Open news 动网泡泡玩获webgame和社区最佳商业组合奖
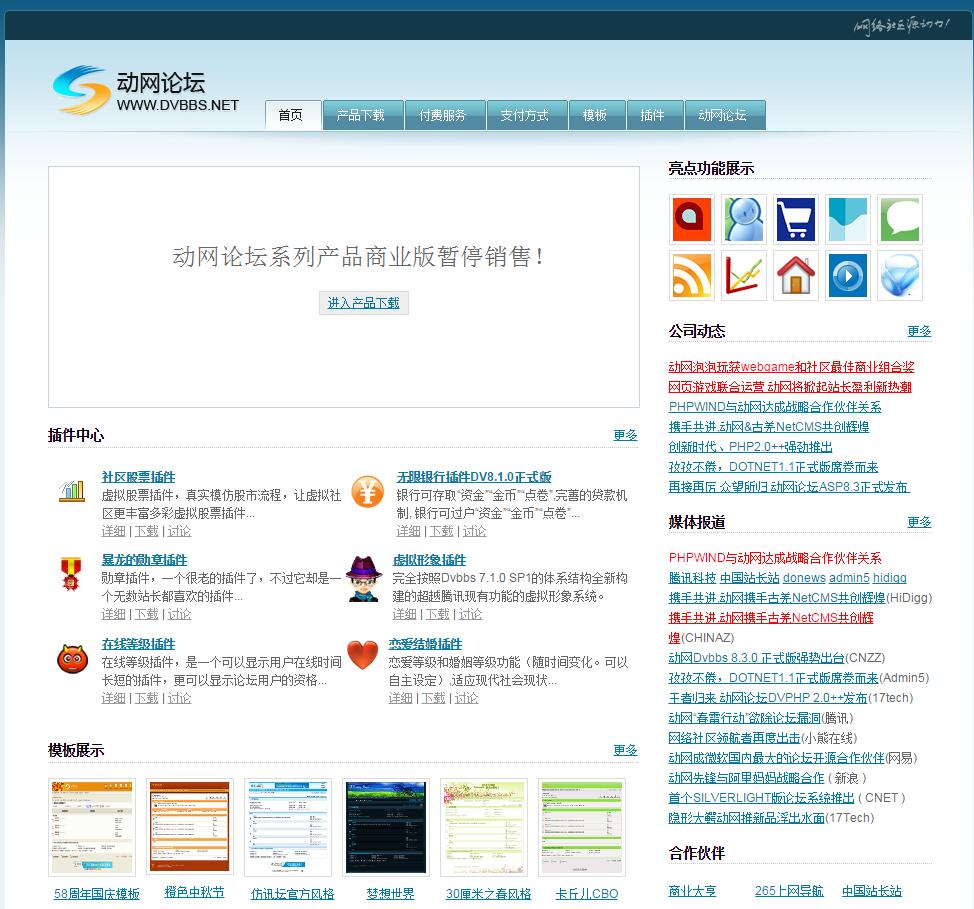The image size is (974, 909). (791, 367)
